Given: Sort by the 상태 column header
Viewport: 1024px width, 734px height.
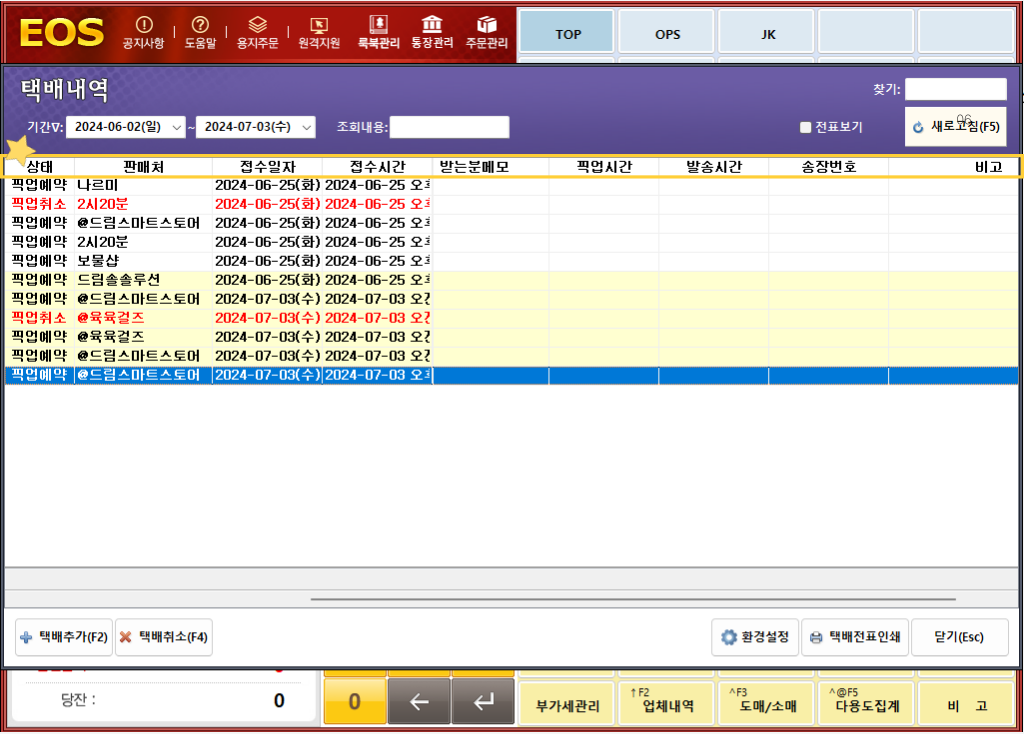Looking at the screenshot, I should click(x=40, y=167).
